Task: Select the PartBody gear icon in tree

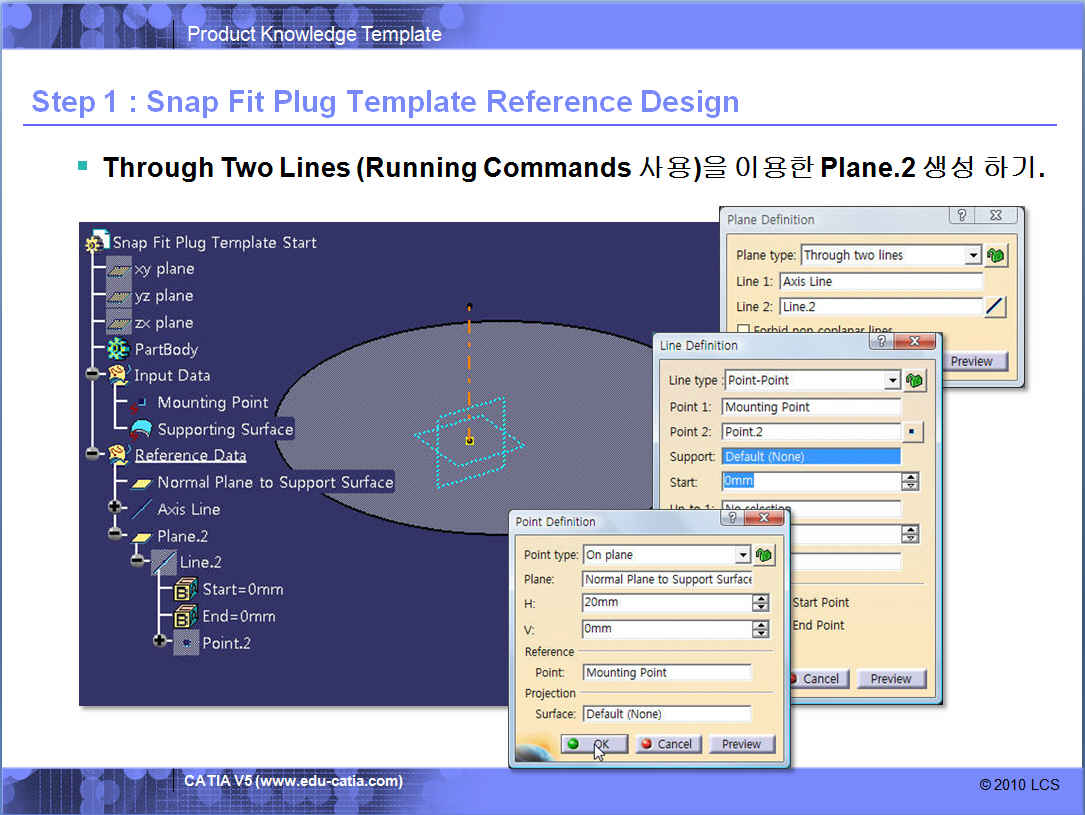Action: 119,350
